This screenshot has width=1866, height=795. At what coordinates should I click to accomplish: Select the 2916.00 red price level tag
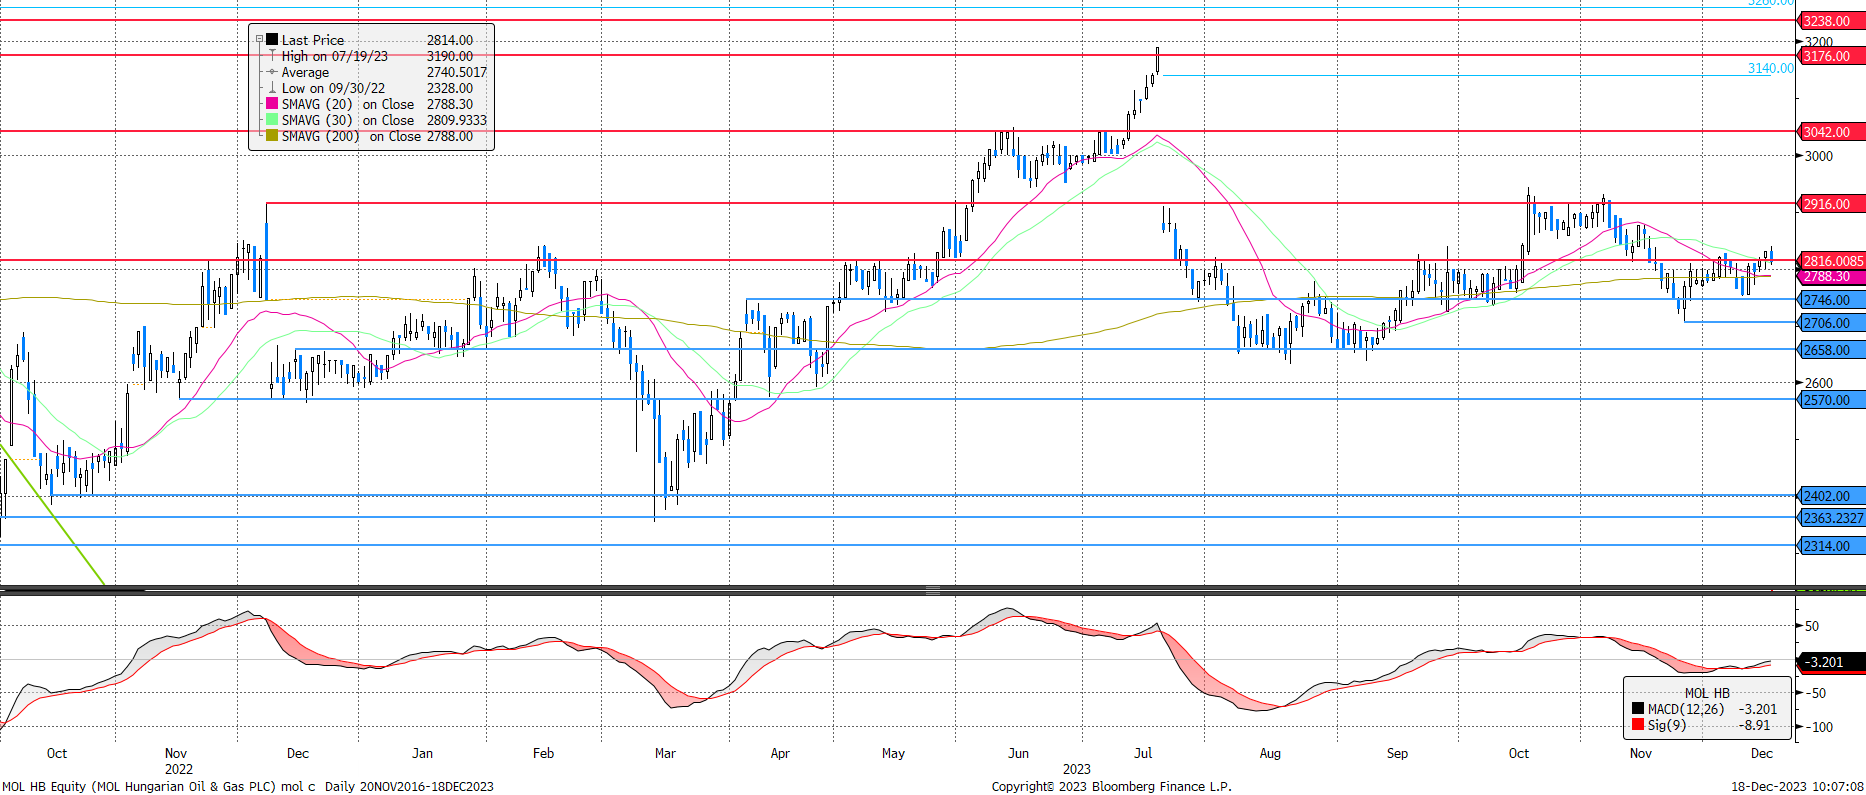pos(1829,204)
